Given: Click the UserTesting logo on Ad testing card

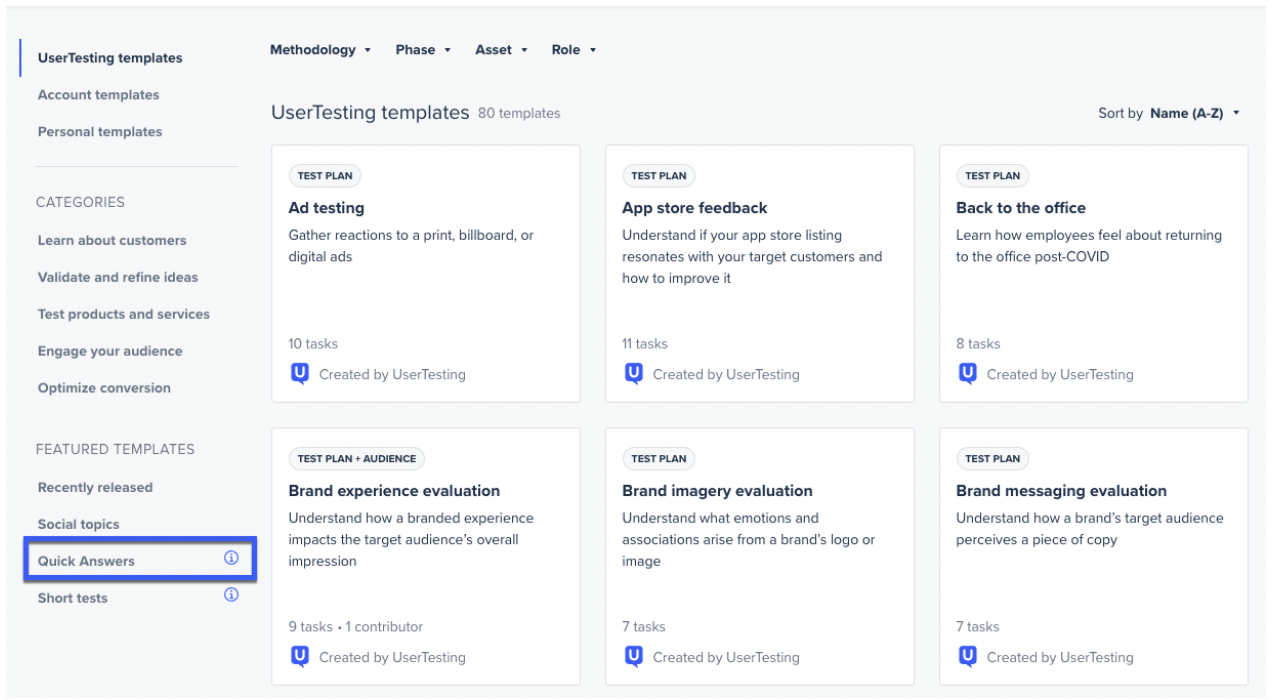Looking at the screenshot, I should pos(299,374).
